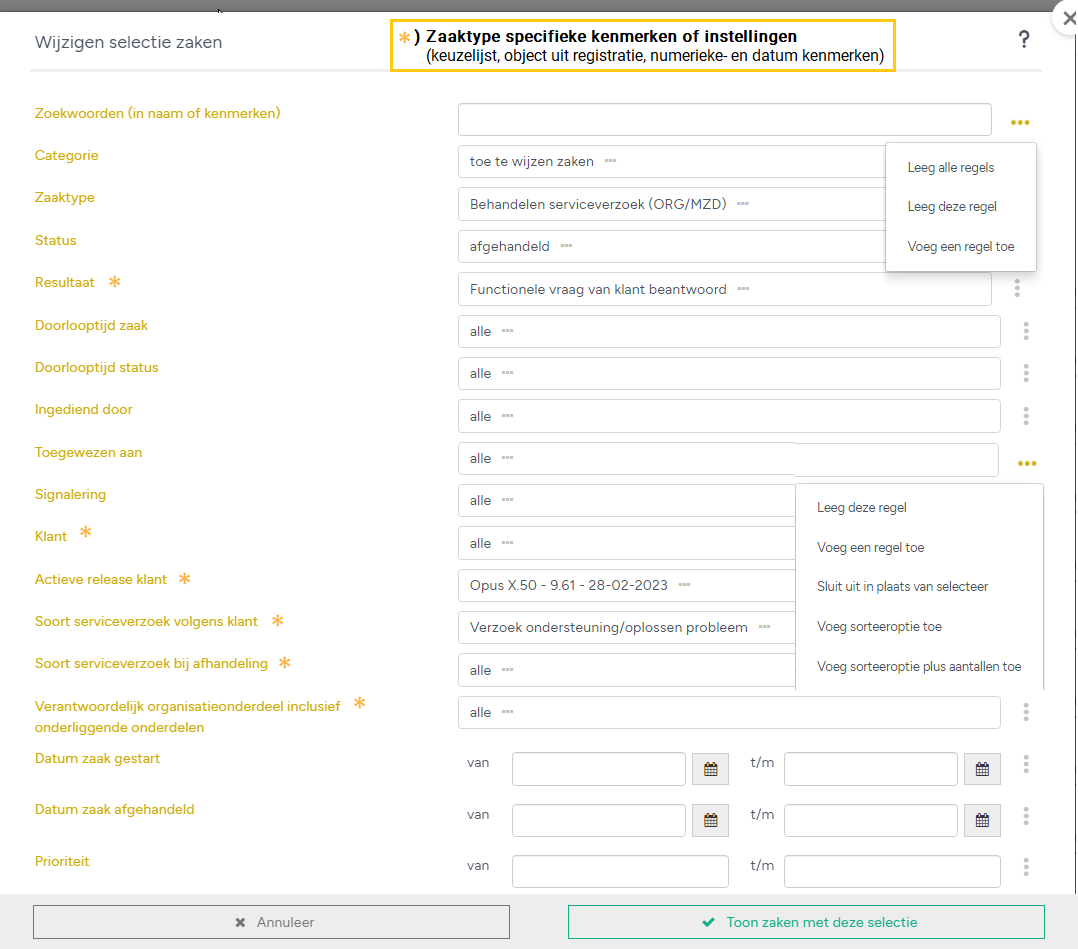Open the Zaaktype selection field
Viewport: 1078px width, 949px height.
coord(672,204)
